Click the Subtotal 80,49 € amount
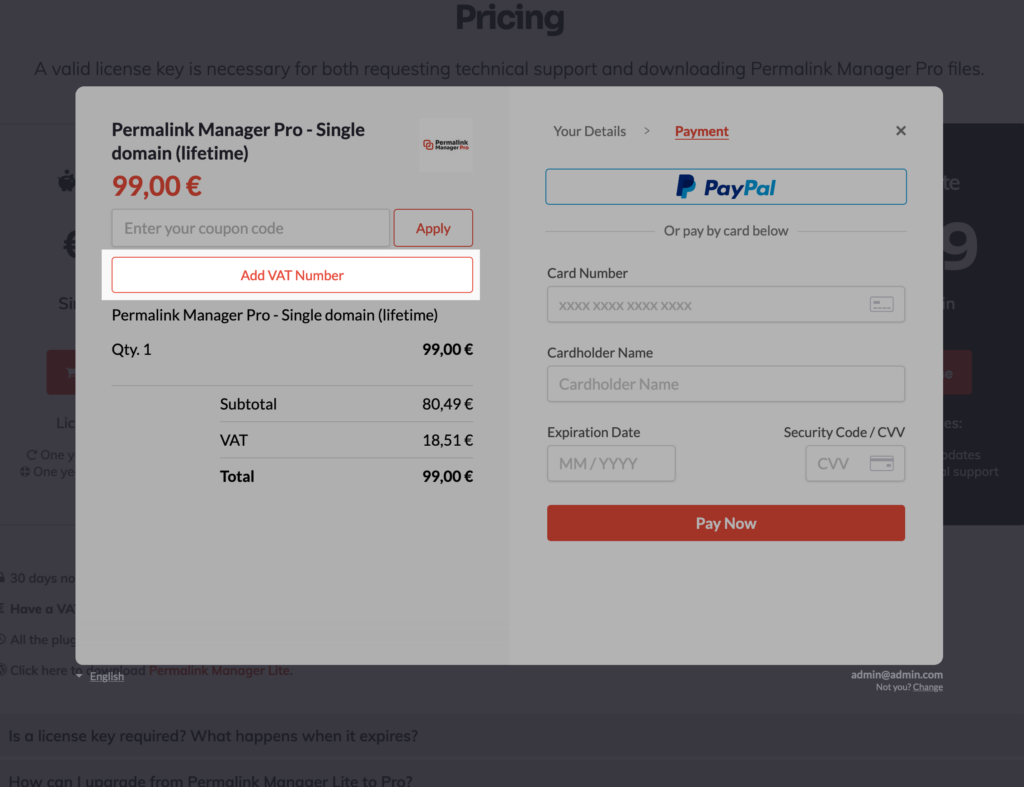 click(x=447, y=404)
